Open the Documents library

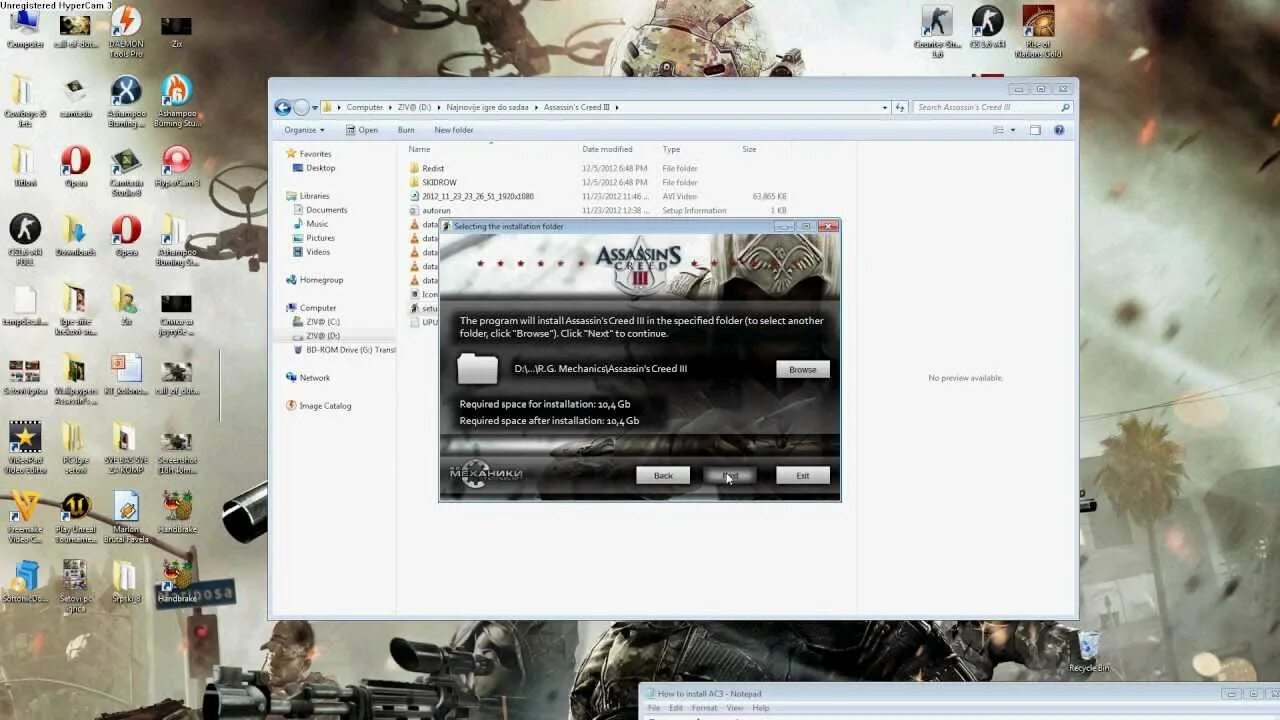point(326,210)
